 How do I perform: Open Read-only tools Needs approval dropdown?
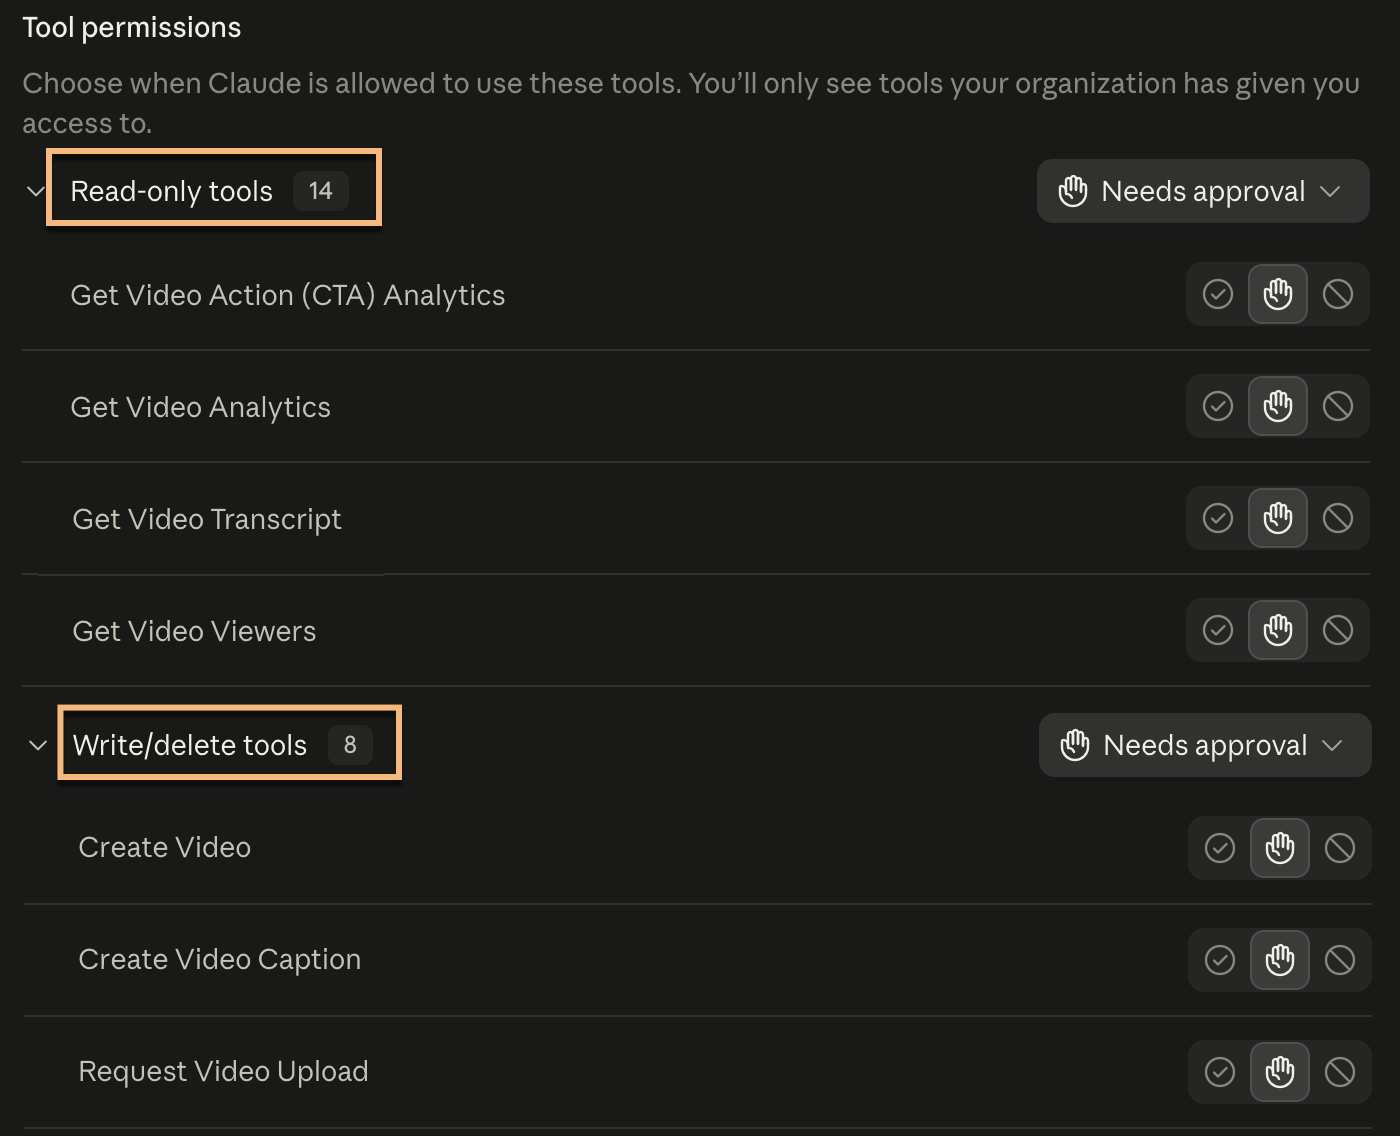[x=1203, y=191]
